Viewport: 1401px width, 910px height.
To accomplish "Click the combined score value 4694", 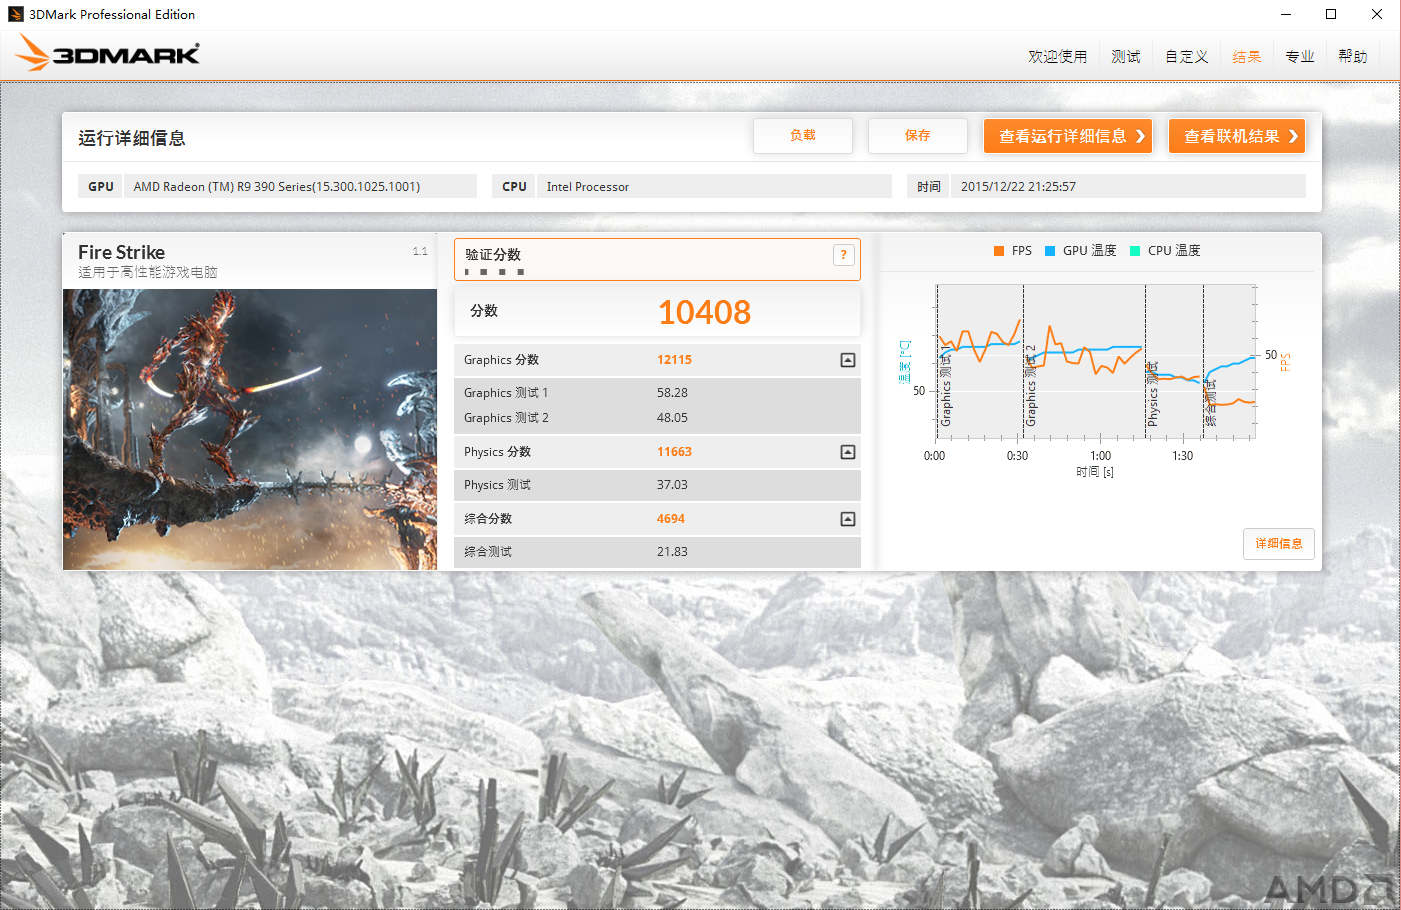I will [671, 519].
